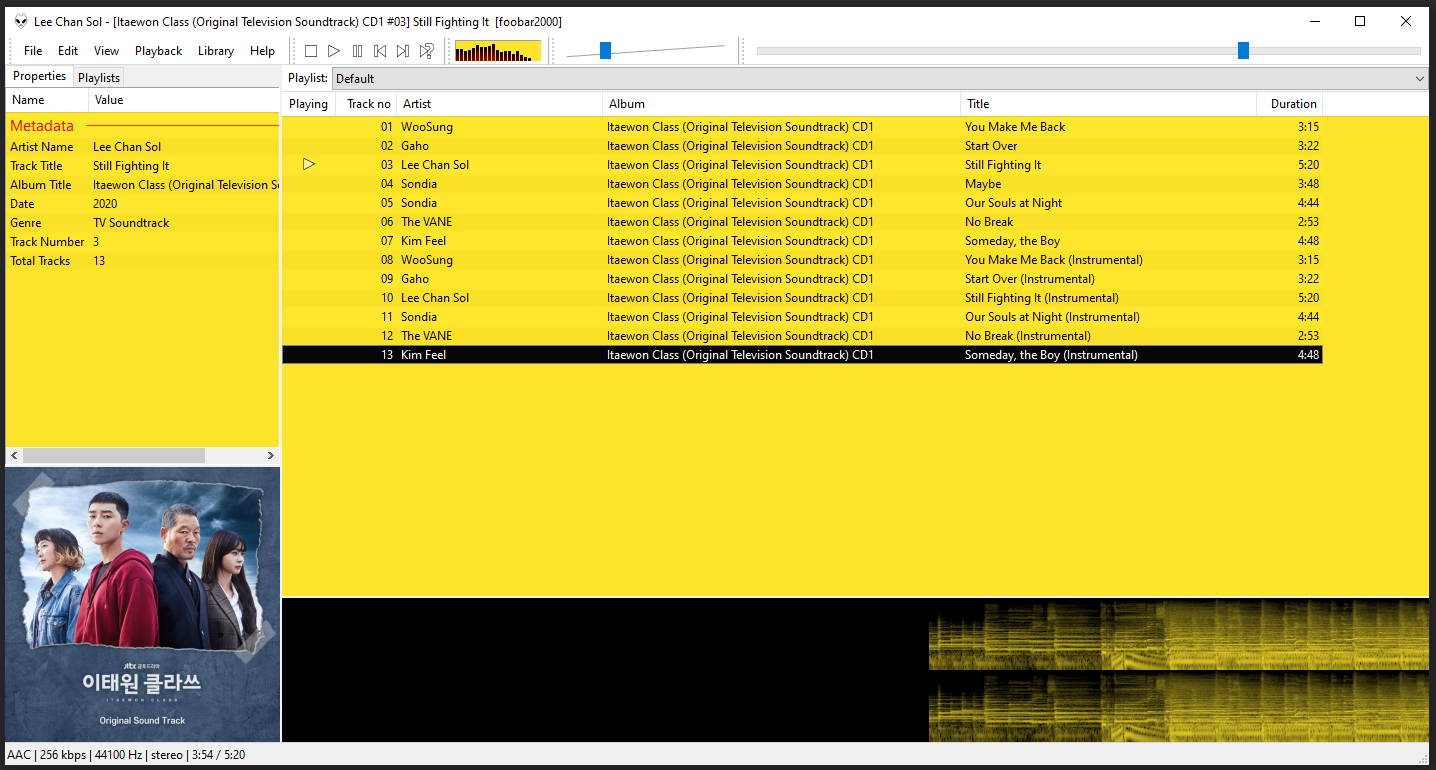This screenshot has height=770, width=1436.
Task: Select track 04 Maybe by Sondia
Action: [802, 184]
